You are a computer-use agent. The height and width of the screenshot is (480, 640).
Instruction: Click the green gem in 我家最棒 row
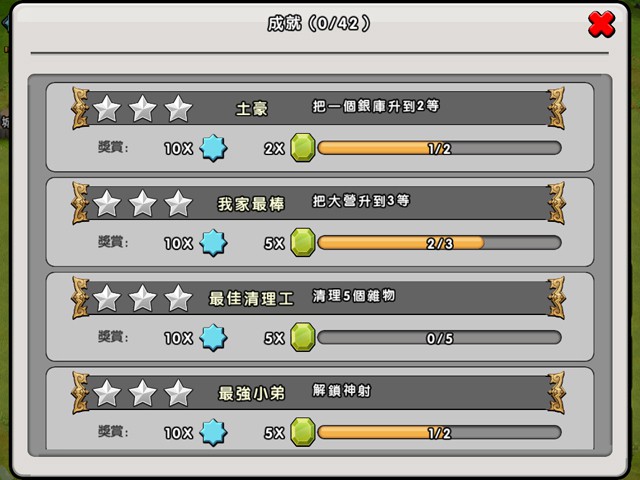click(x=303, y=242)
